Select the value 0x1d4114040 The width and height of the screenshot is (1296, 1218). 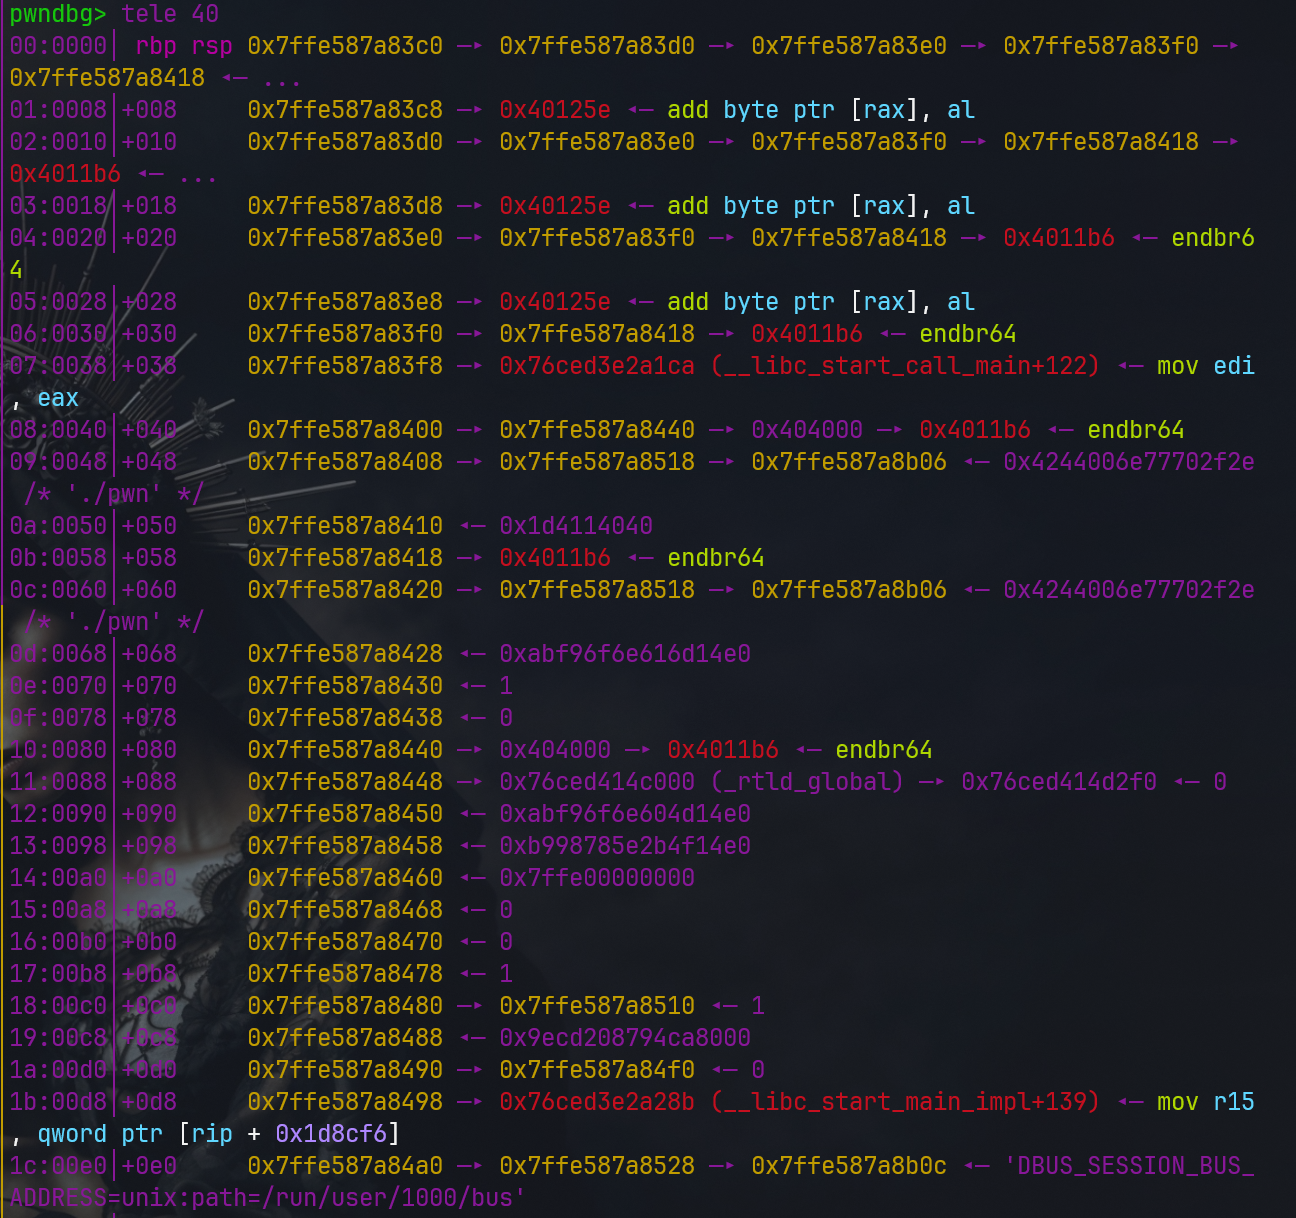point(576,525)
